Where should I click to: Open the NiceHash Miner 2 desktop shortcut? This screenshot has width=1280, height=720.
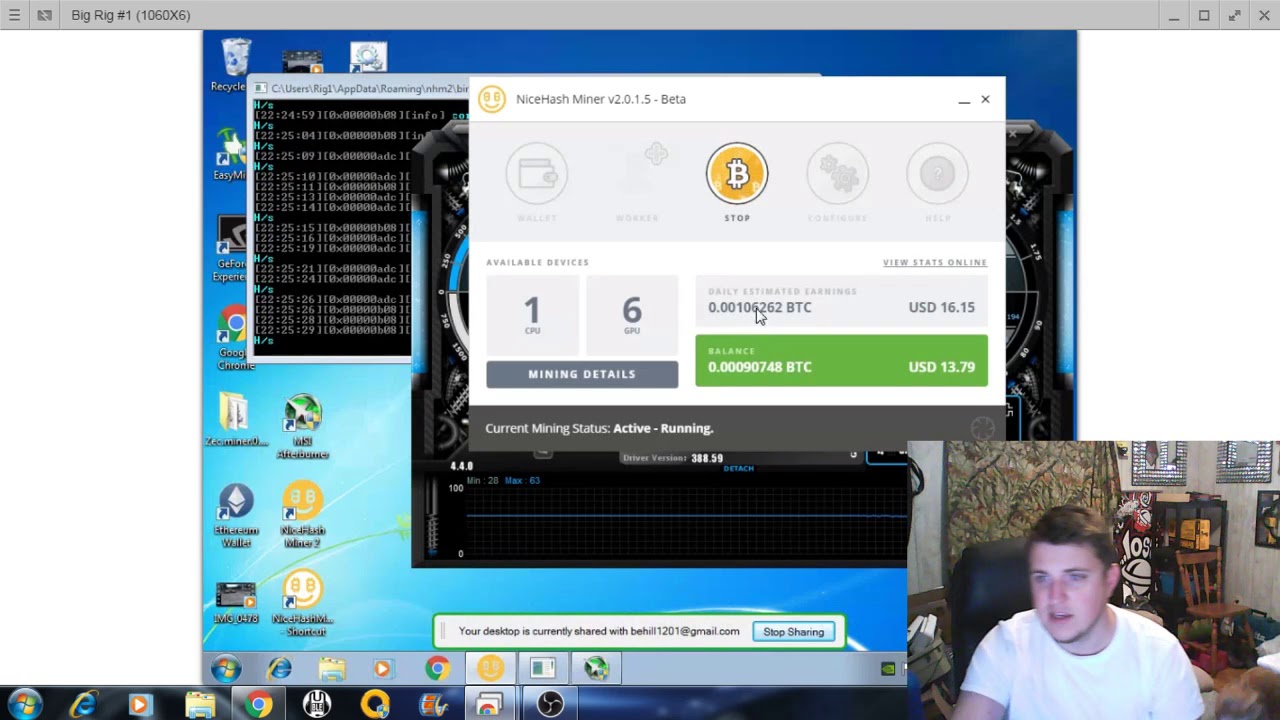(302, 516)
